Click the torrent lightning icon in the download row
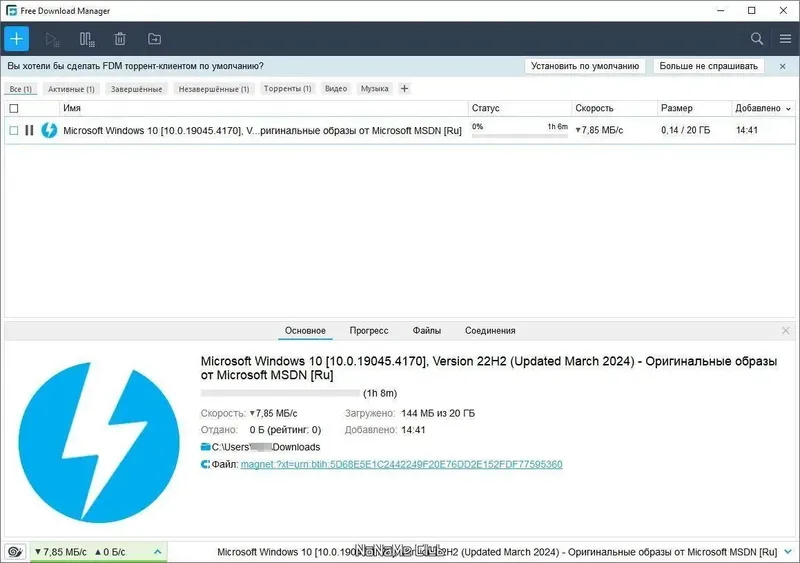 [x=49, y=130]
